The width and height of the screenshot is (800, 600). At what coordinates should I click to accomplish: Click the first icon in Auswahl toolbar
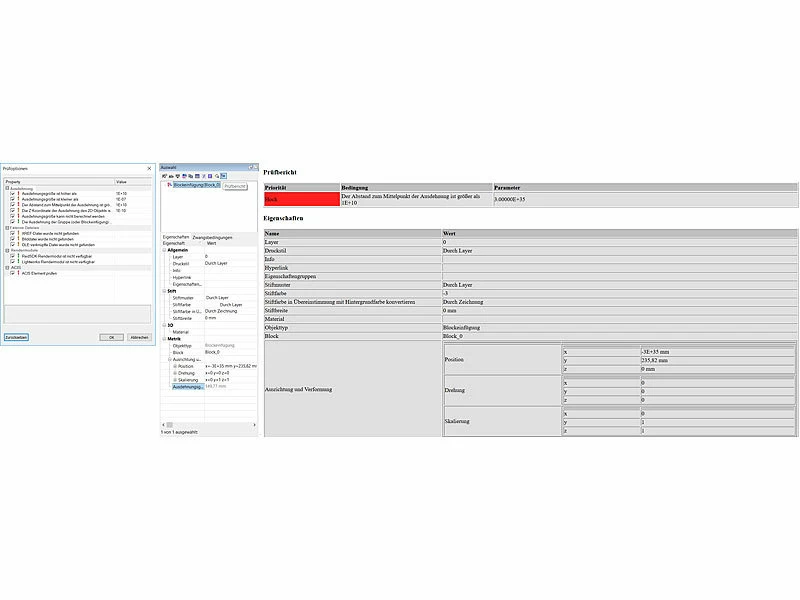164,175
